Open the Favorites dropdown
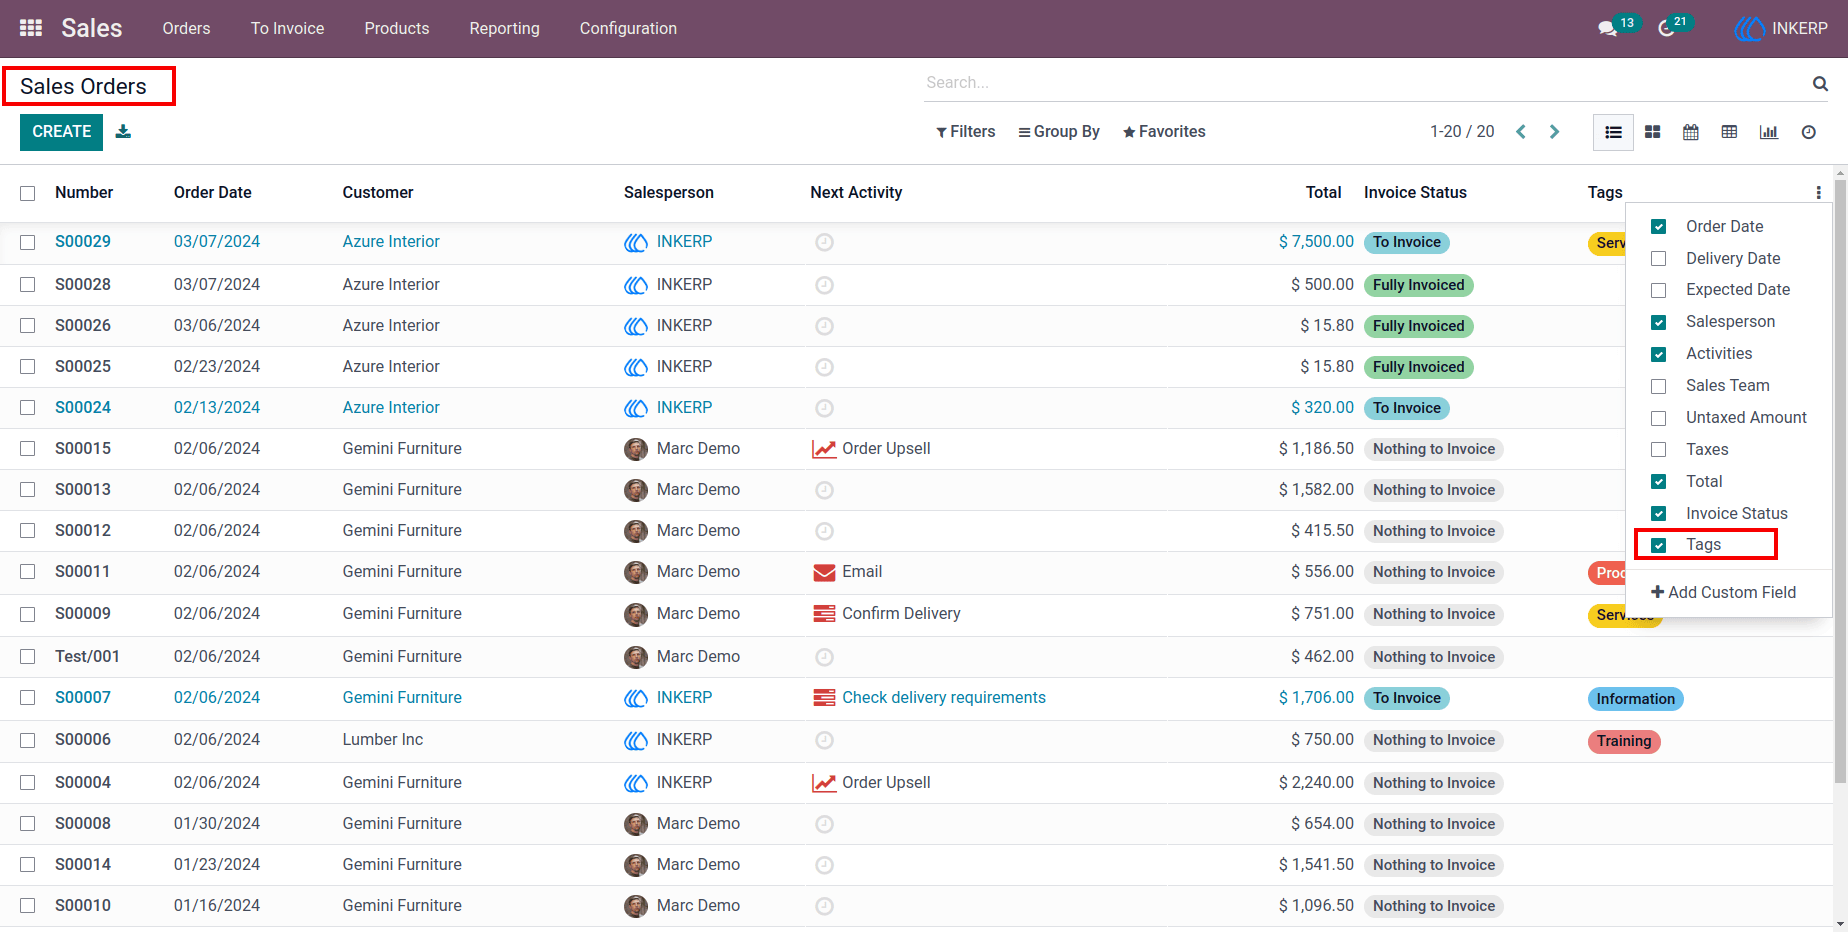The image size is (1848, 932). click(x=1164, y=132)
